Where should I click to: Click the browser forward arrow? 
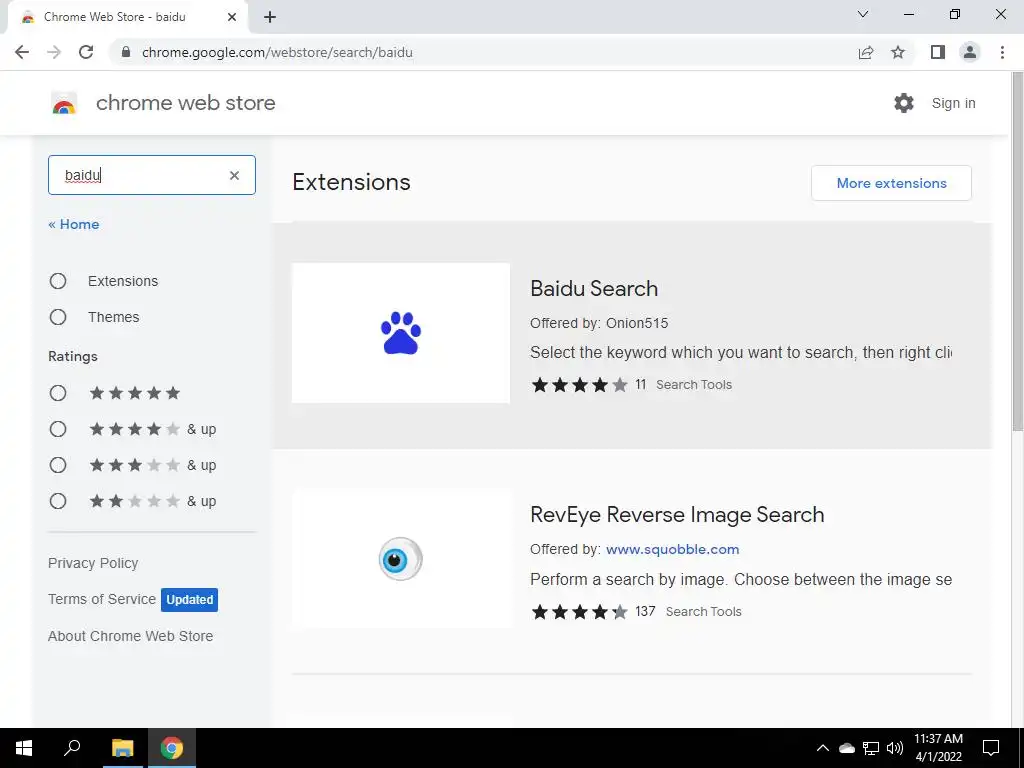(54, 52)
